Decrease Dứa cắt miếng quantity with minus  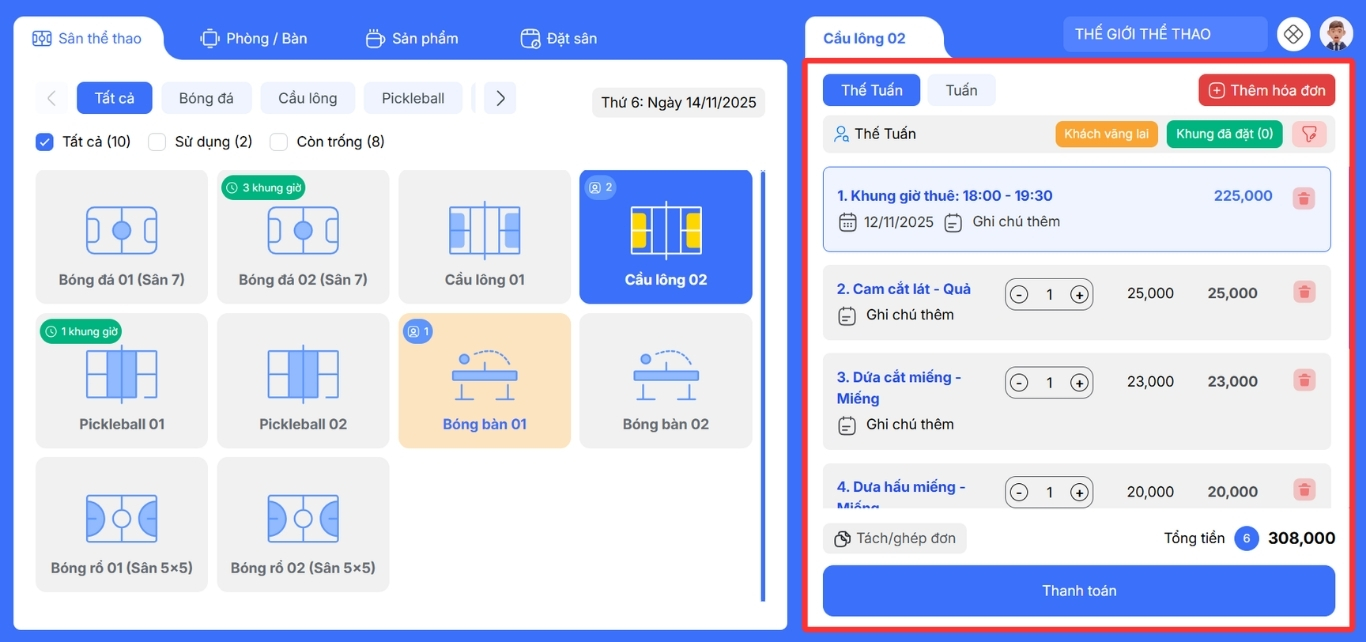click(1019, 383)
